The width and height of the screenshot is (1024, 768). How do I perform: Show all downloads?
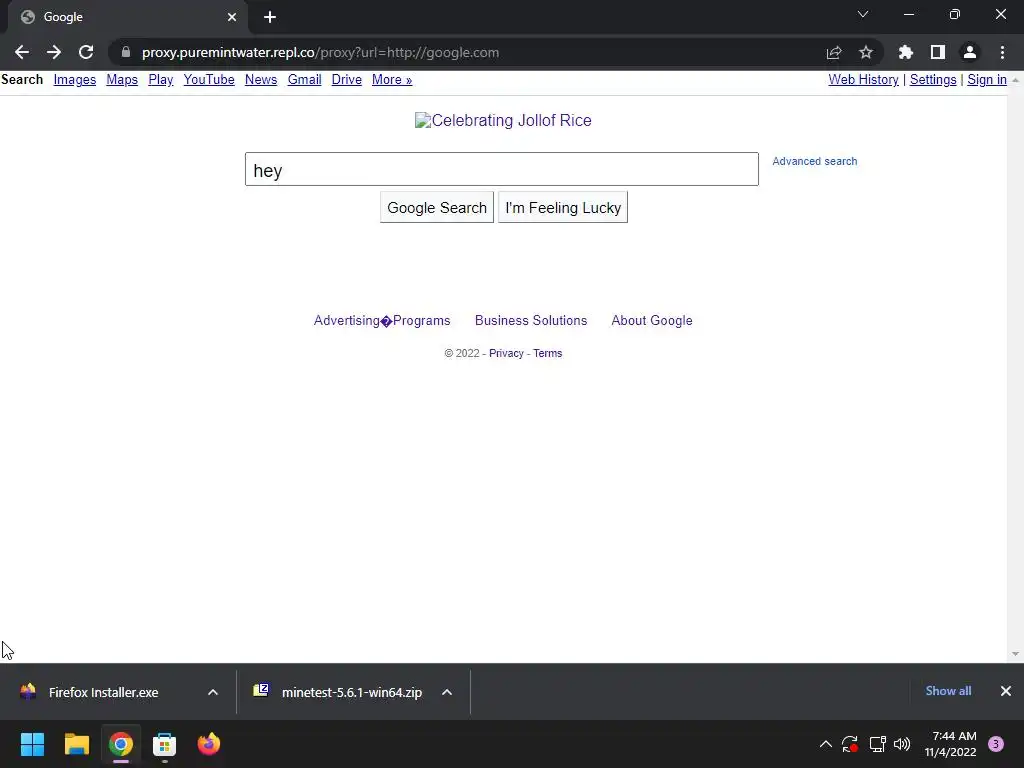point(948,691)
